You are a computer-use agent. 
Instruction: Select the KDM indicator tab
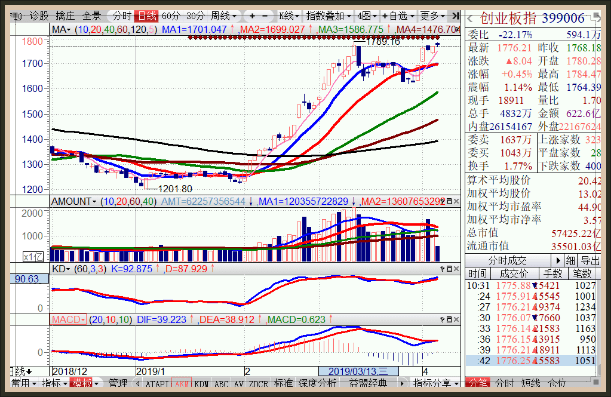202,384
